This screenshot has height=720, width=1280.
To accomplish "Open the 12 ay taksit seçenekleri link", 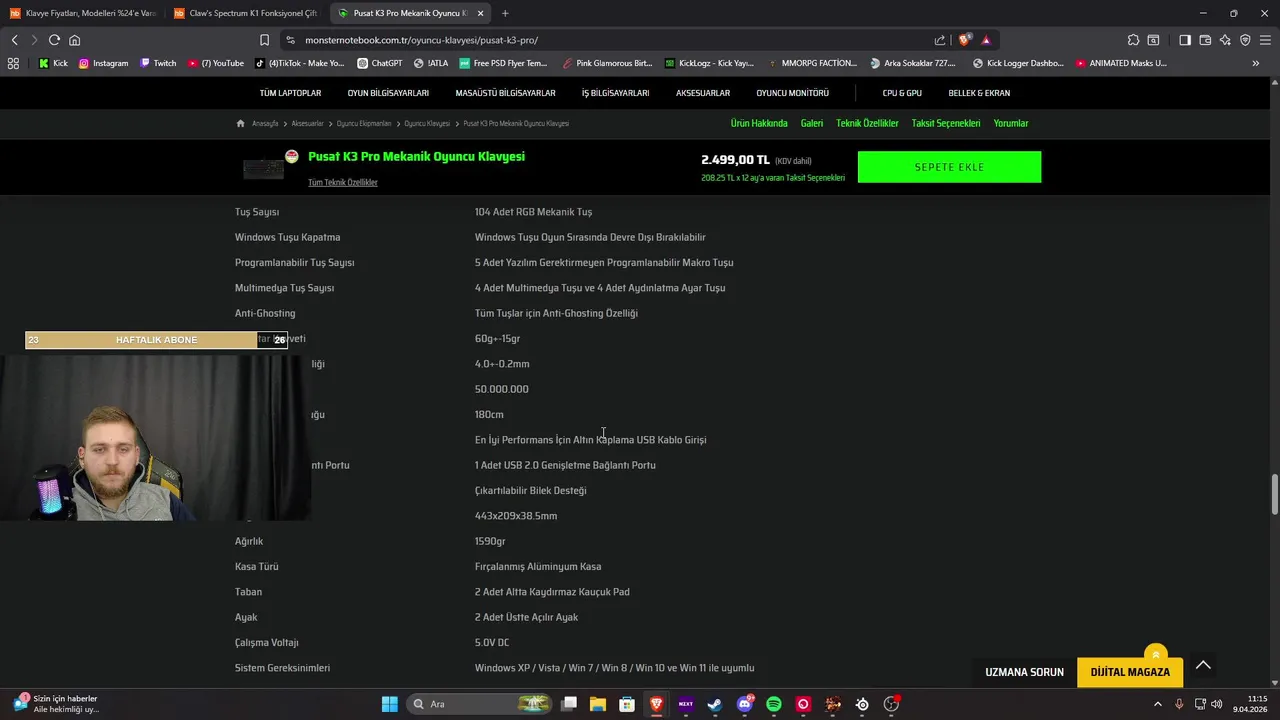I will point(773,178).
